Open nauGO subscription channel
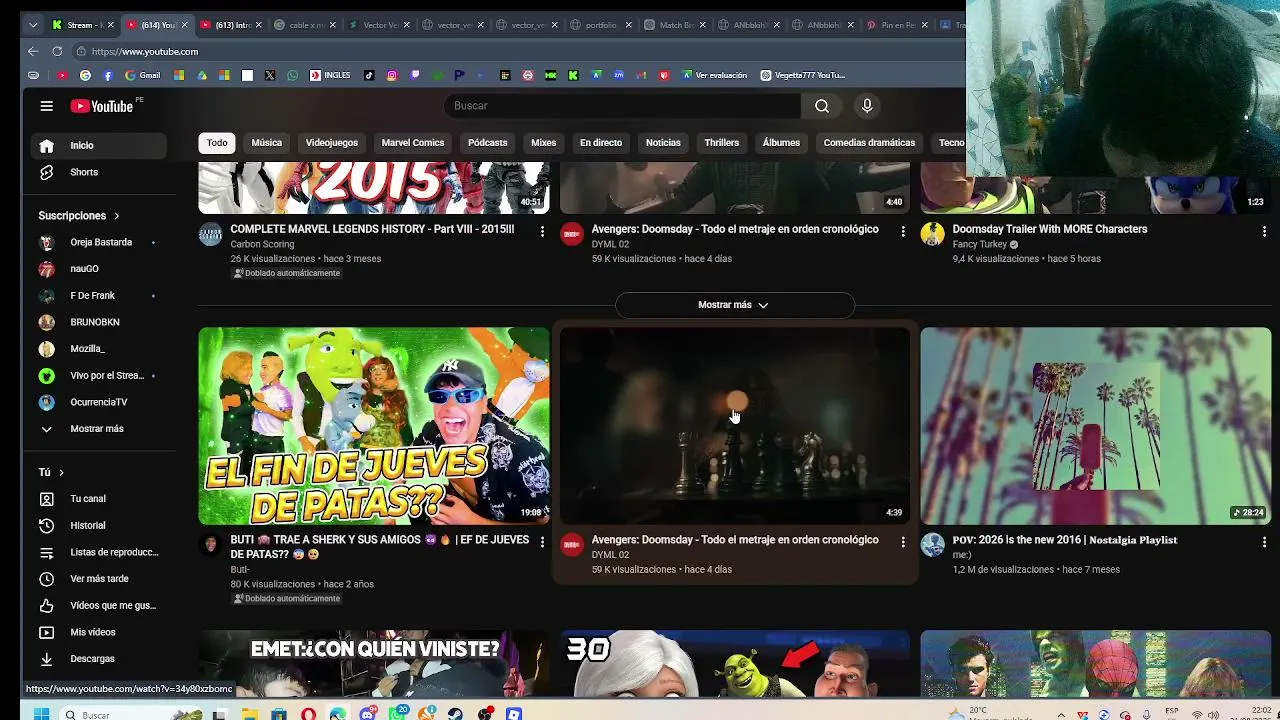 (98, 269)
